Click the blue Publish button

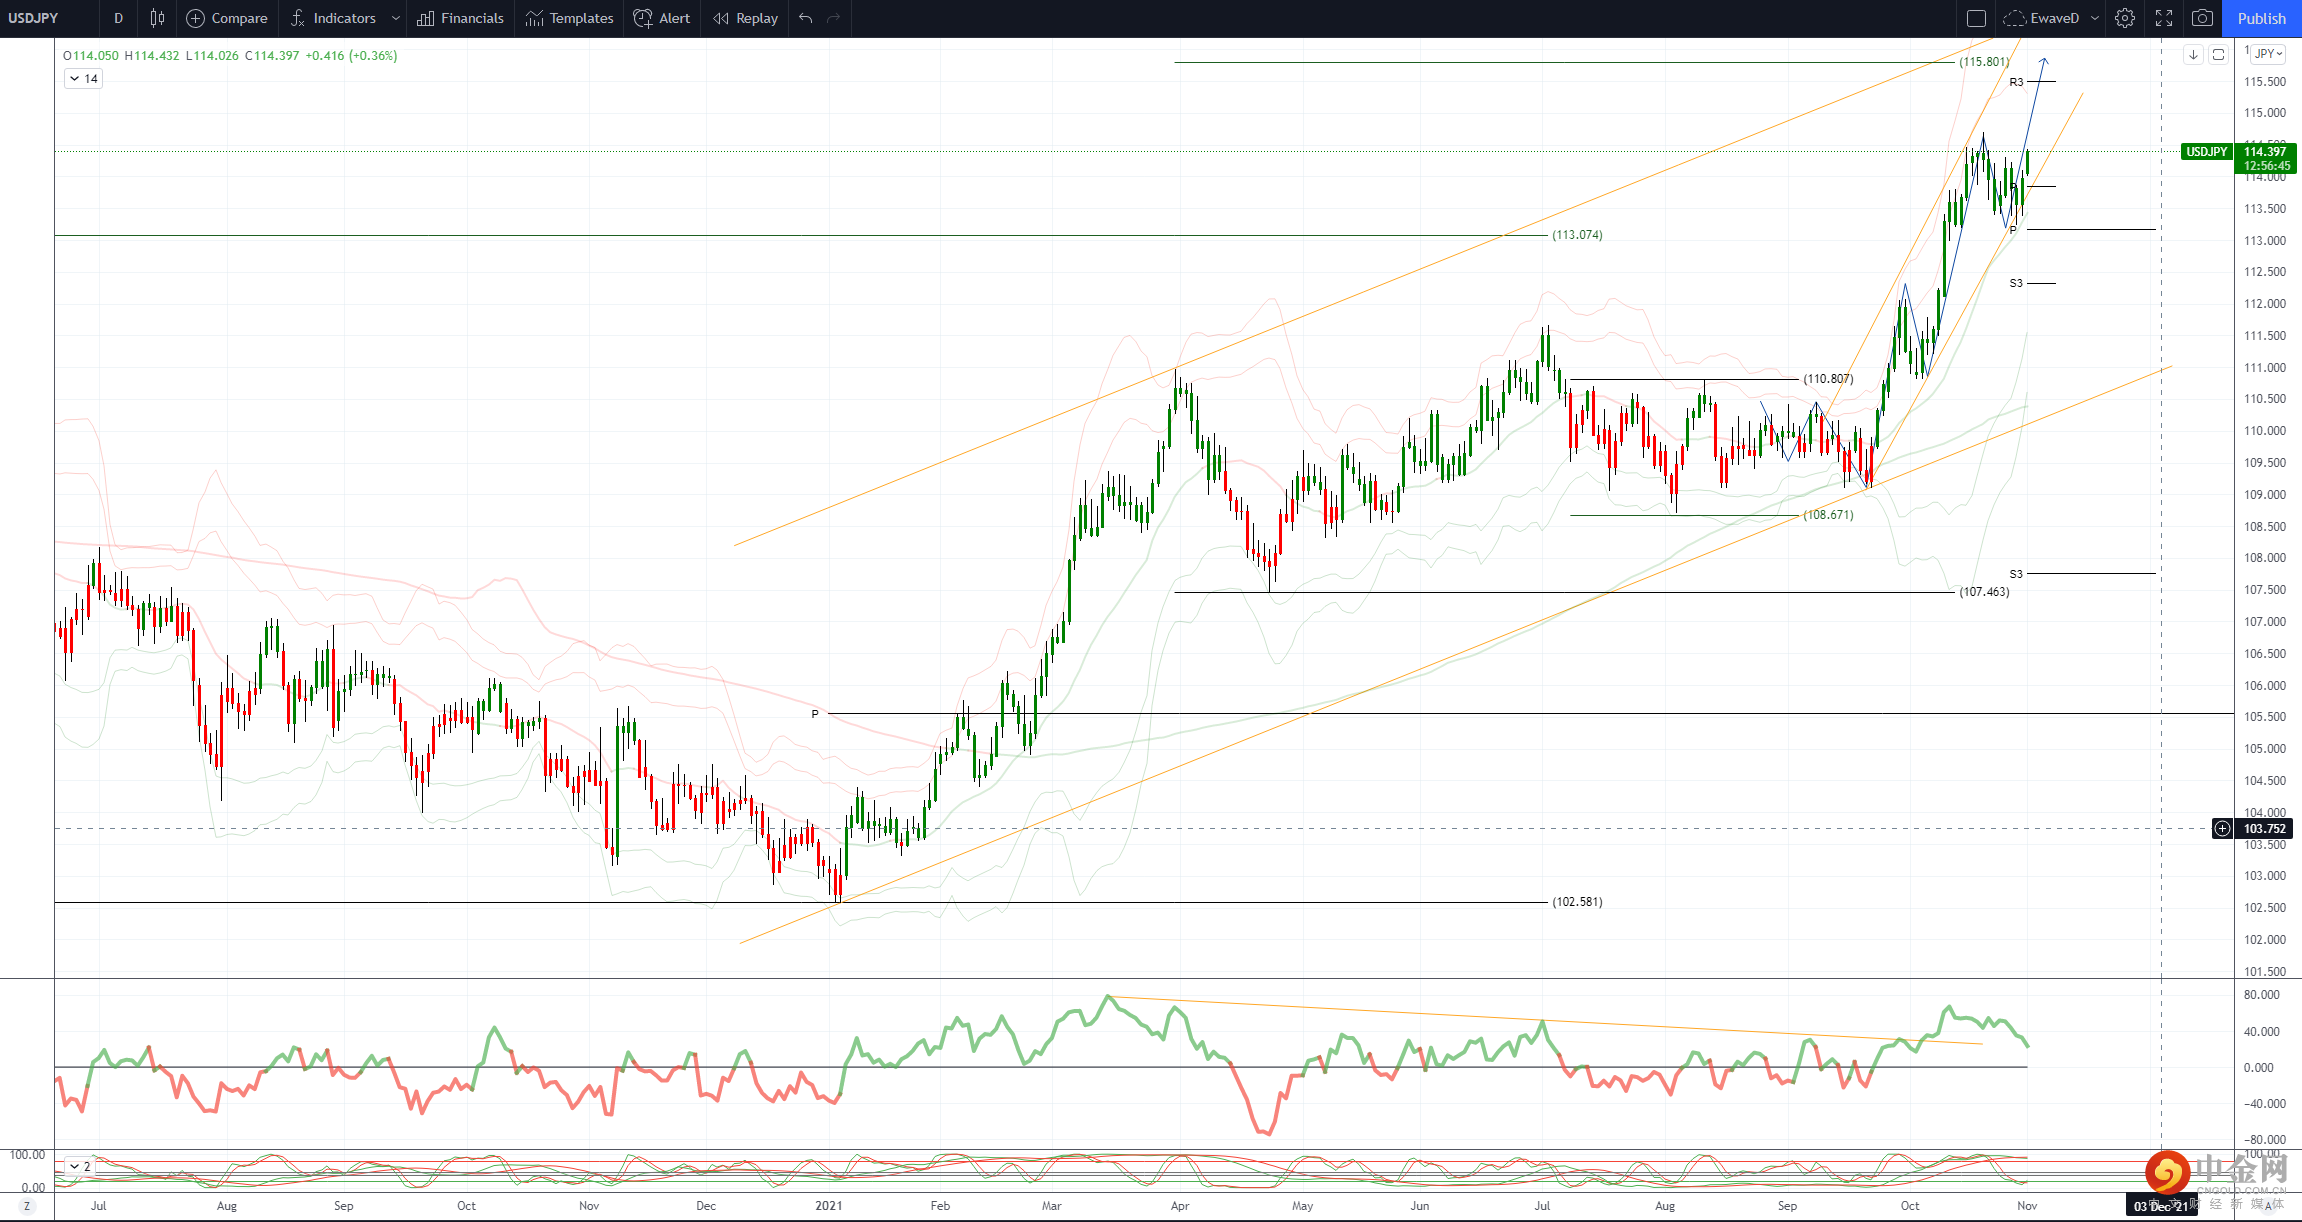pyautogui.click(x=2261, y=18)
